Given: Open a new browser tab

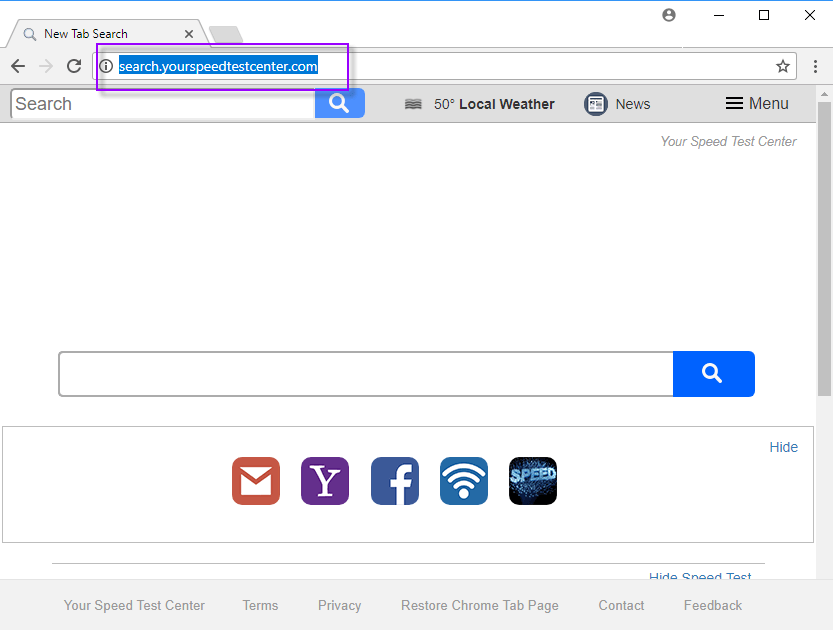Looking at the screenshot, I should 226,34.
